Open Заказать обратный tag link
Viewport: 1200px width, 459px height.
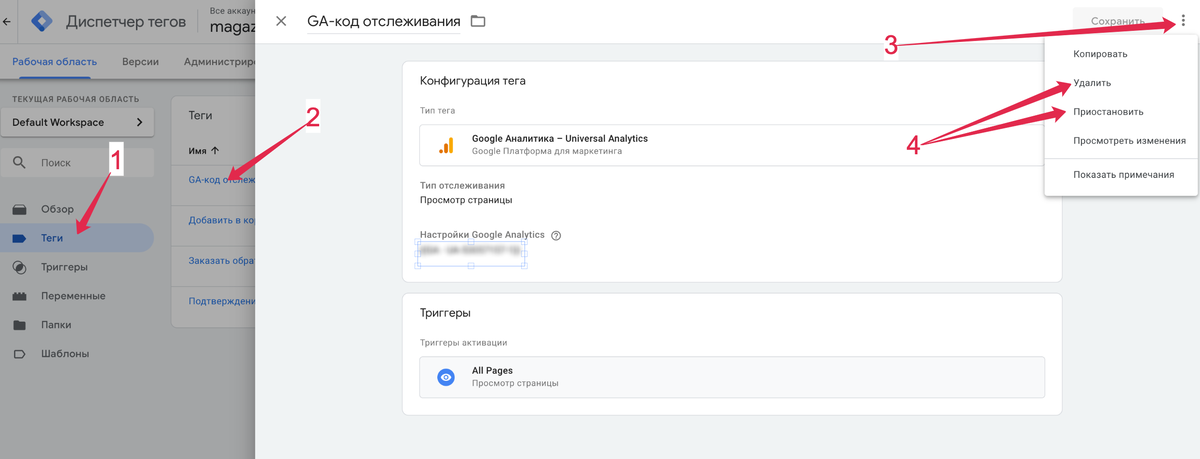(x=222, y=261)
